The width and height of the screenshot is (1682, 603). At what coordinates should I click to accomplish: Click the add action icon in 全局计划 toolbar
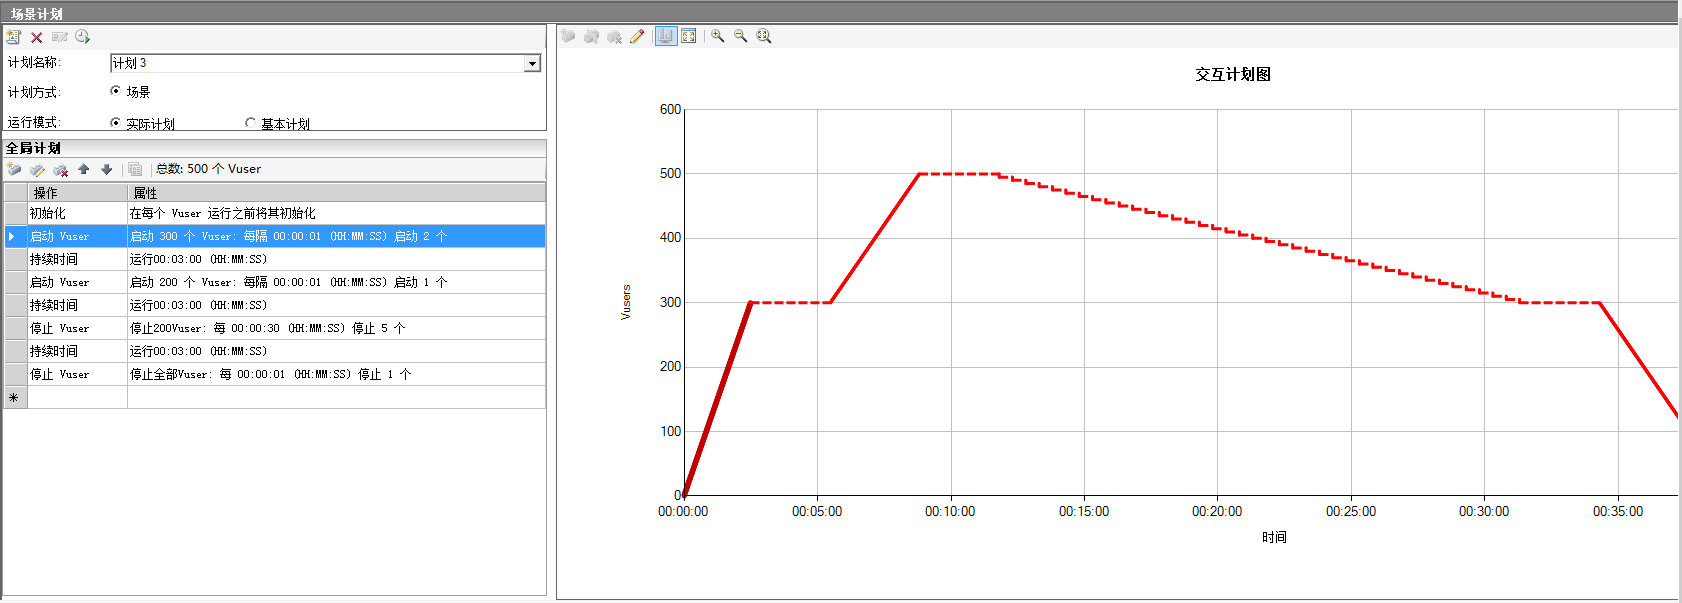pos(14,169)
